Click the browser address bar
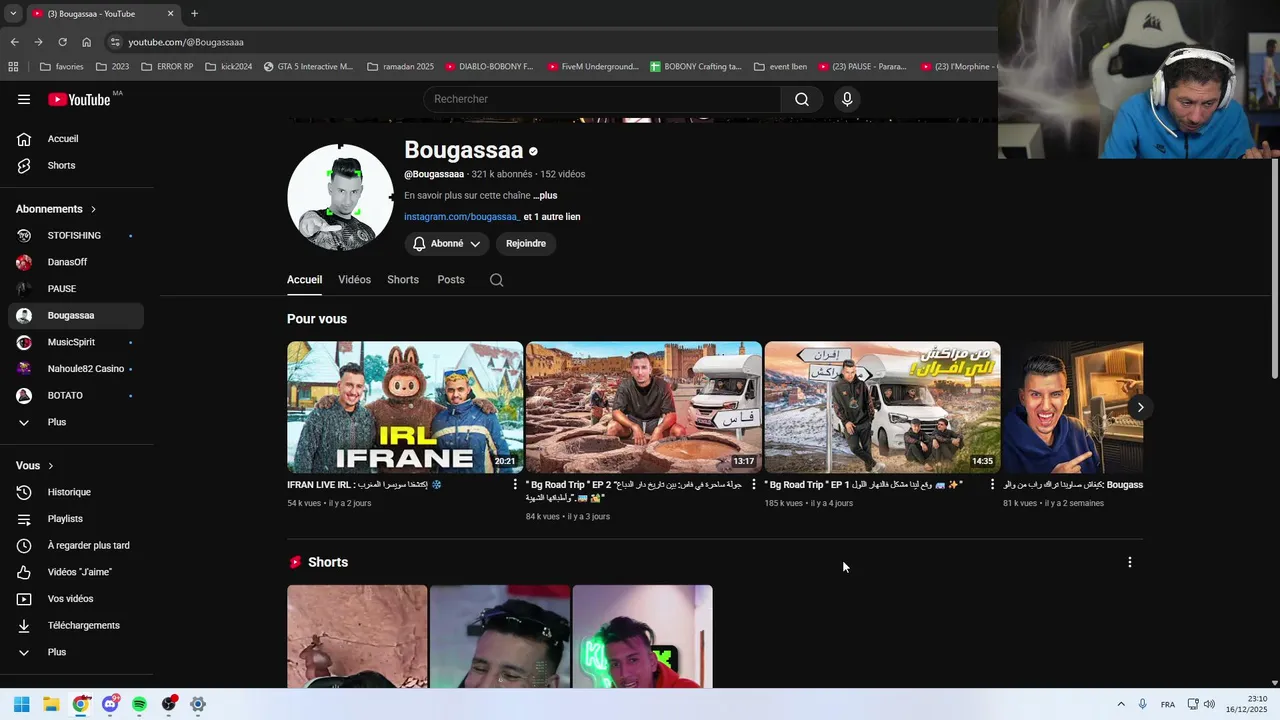Viewport: 1280px width, 720px height. pos(550,42)
